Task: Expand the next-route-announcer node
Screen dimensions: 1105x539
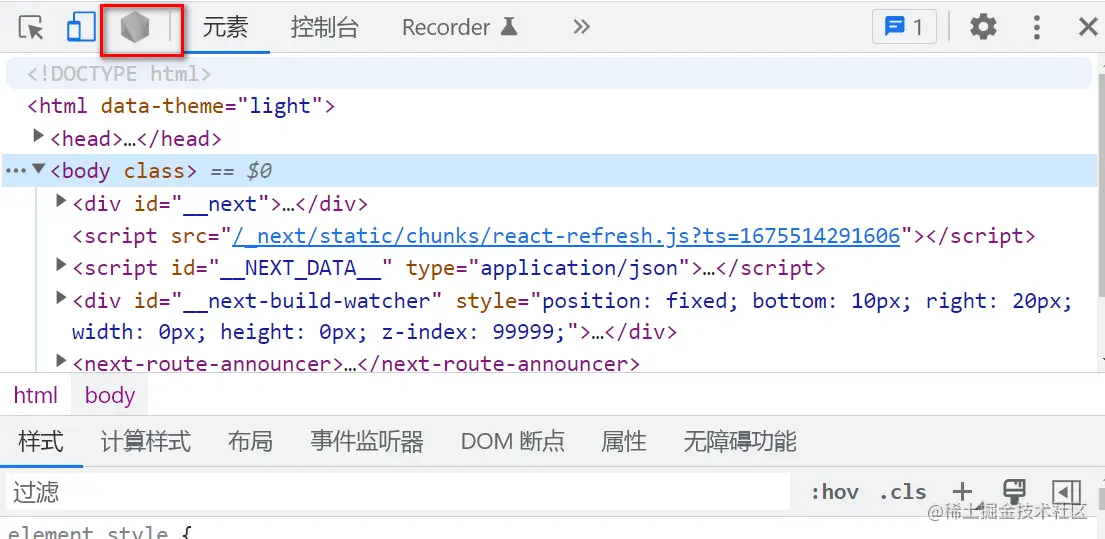Action: point(61,361)
